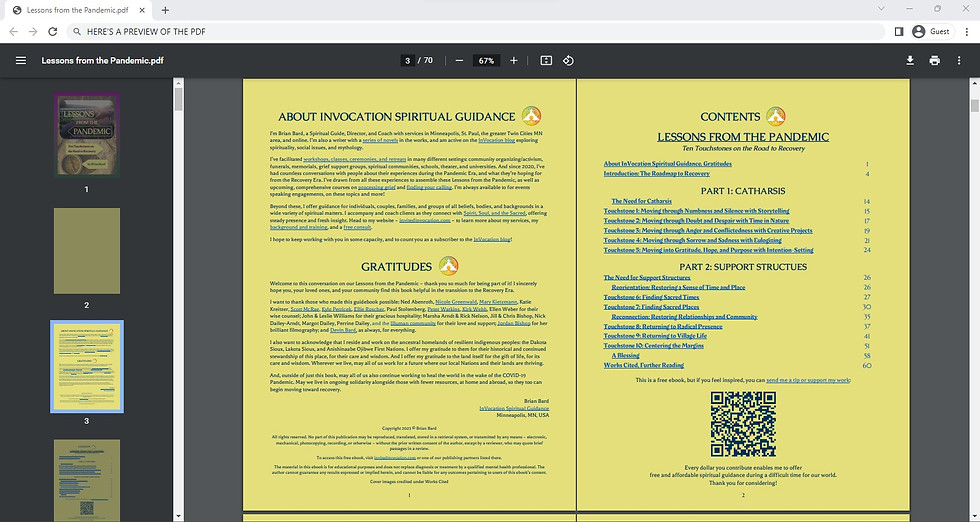Click the page number input field
The image size is (980, 522).
tap(408, 61)
